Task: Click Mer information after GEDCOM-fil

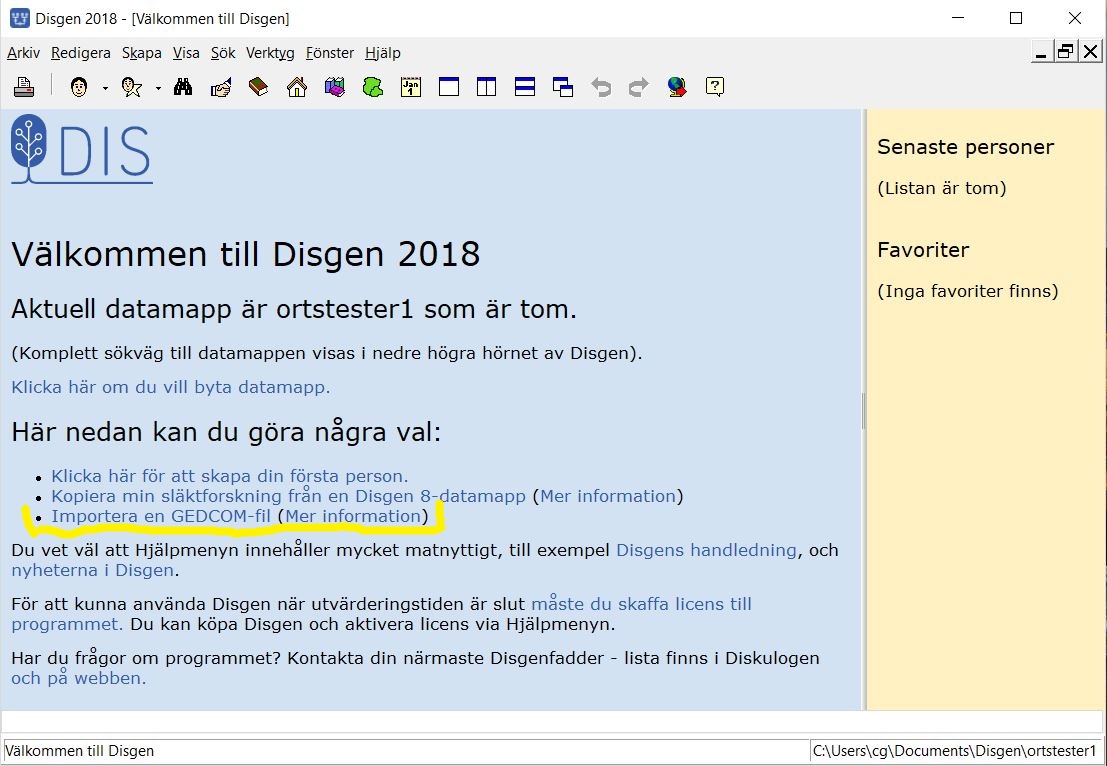Action: tap(353, 516)
